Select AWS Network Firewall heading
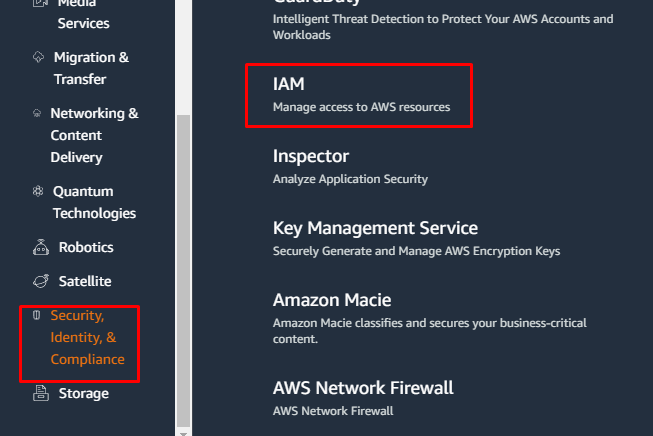Image resolution: width=653 pixels, height=436 pixels. 363,387
